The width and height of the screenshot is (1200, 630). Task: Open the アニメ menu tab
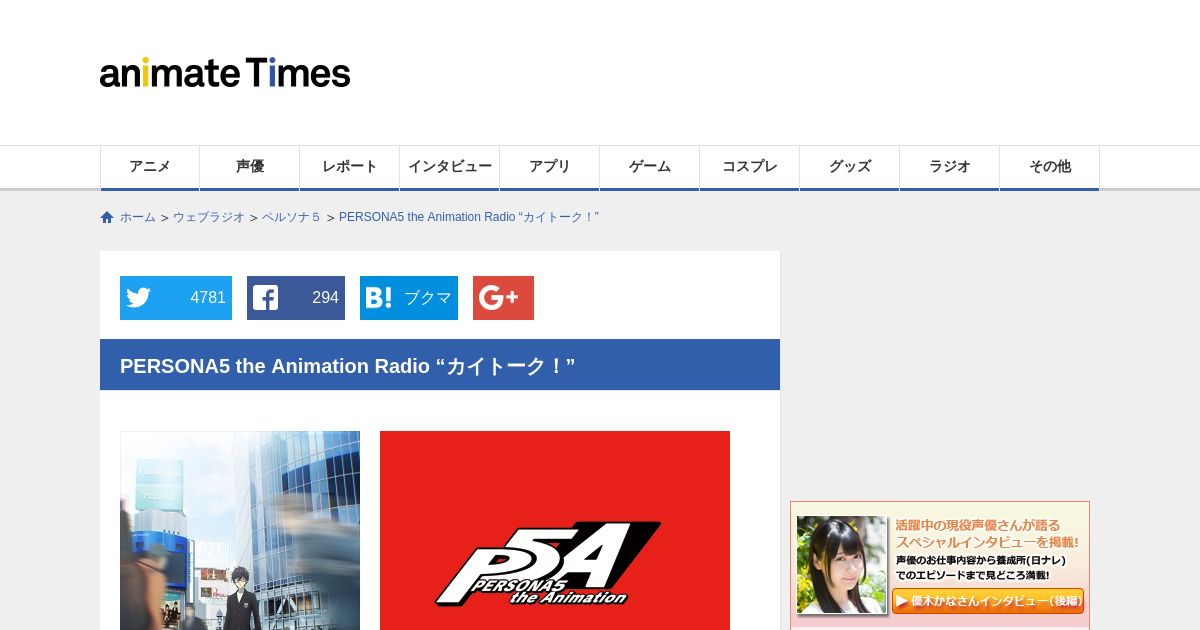150,167
